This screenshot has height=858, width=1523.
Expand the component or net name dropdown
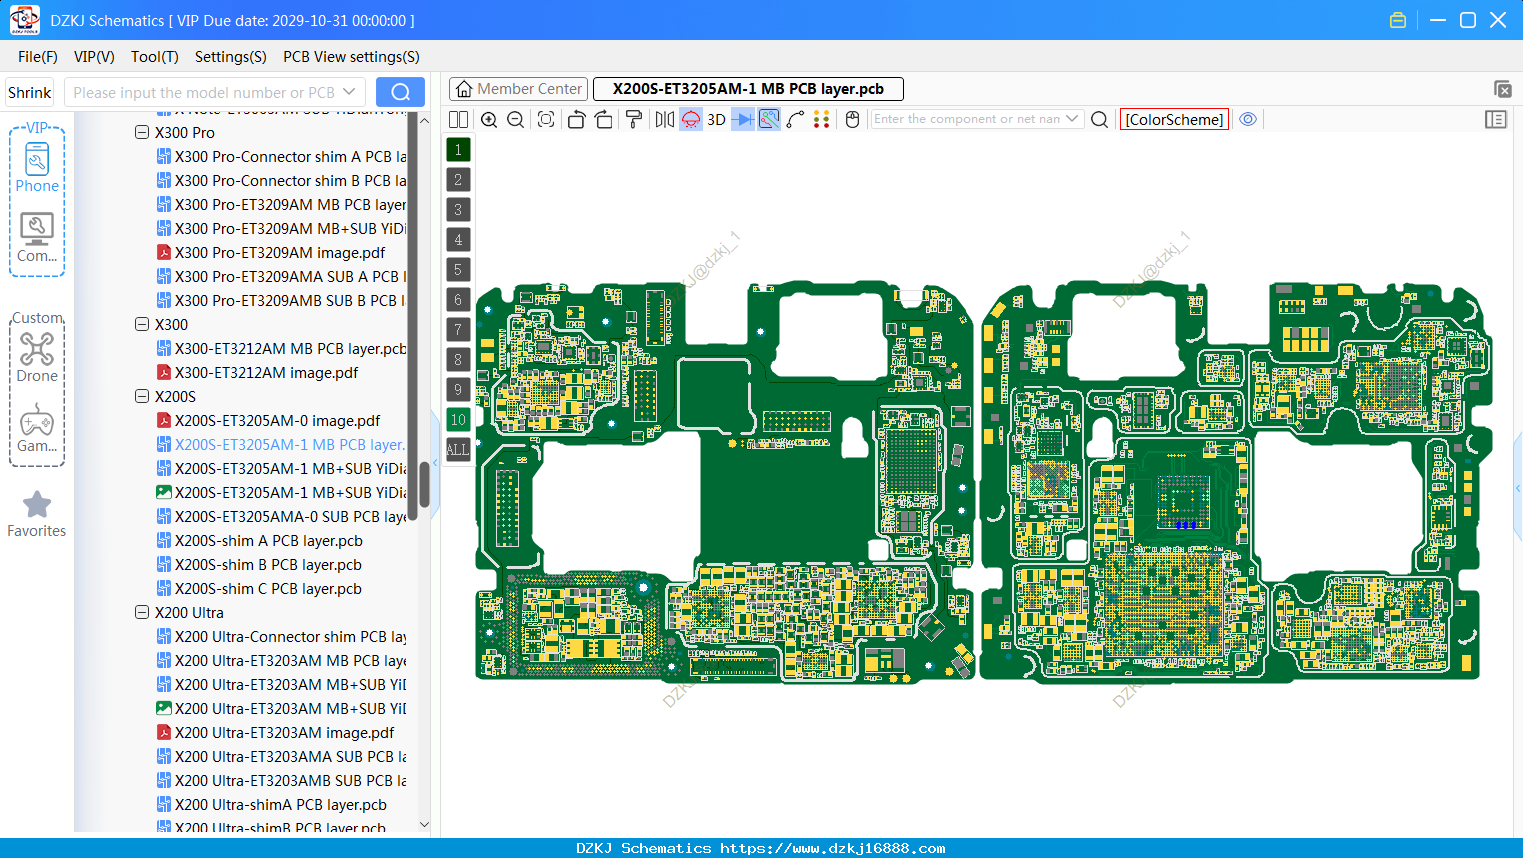[x=1073, y=119]
